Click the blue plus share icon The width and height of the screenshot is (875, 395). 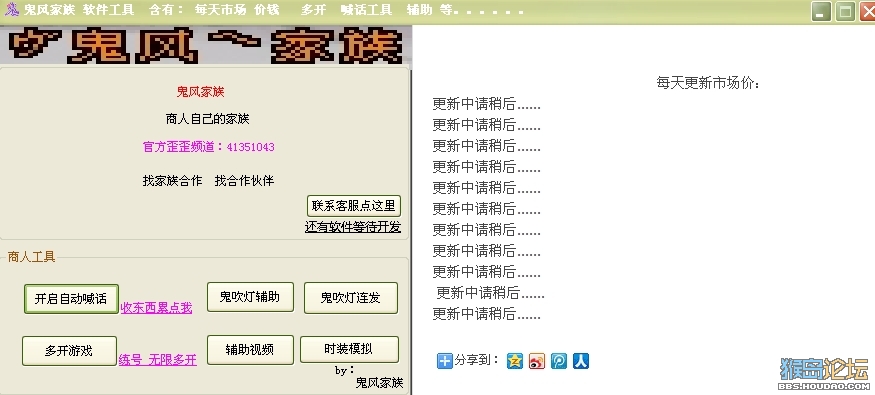(x=444, y=361)
